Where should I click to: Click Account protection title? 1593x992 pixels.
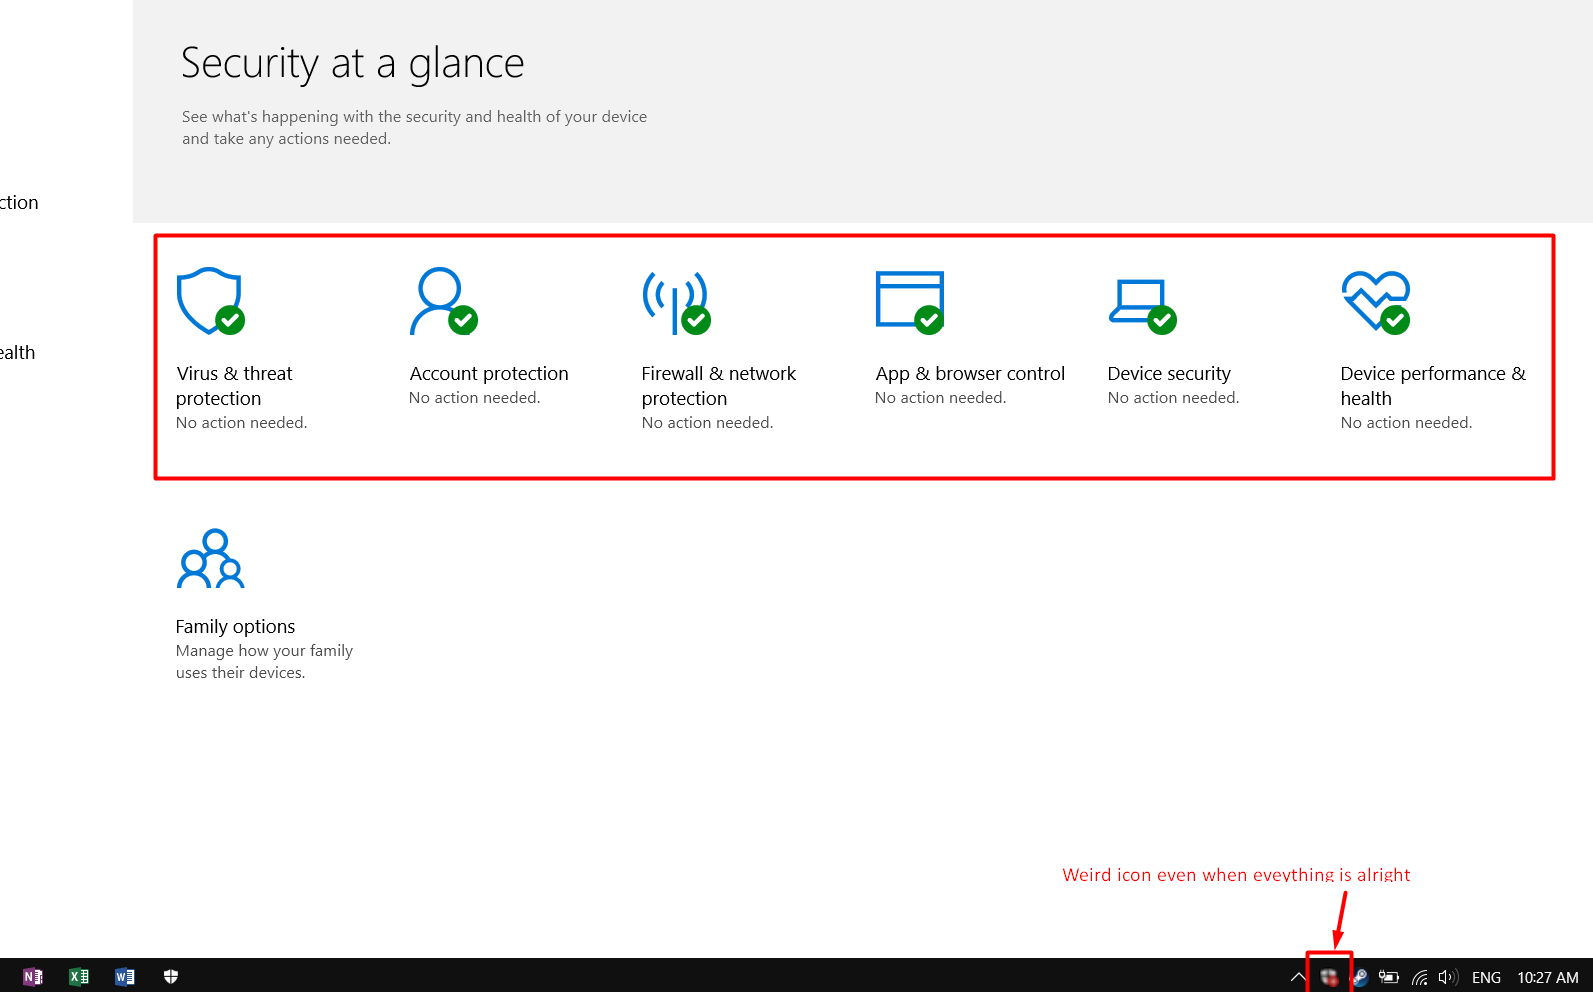(489, 373)
